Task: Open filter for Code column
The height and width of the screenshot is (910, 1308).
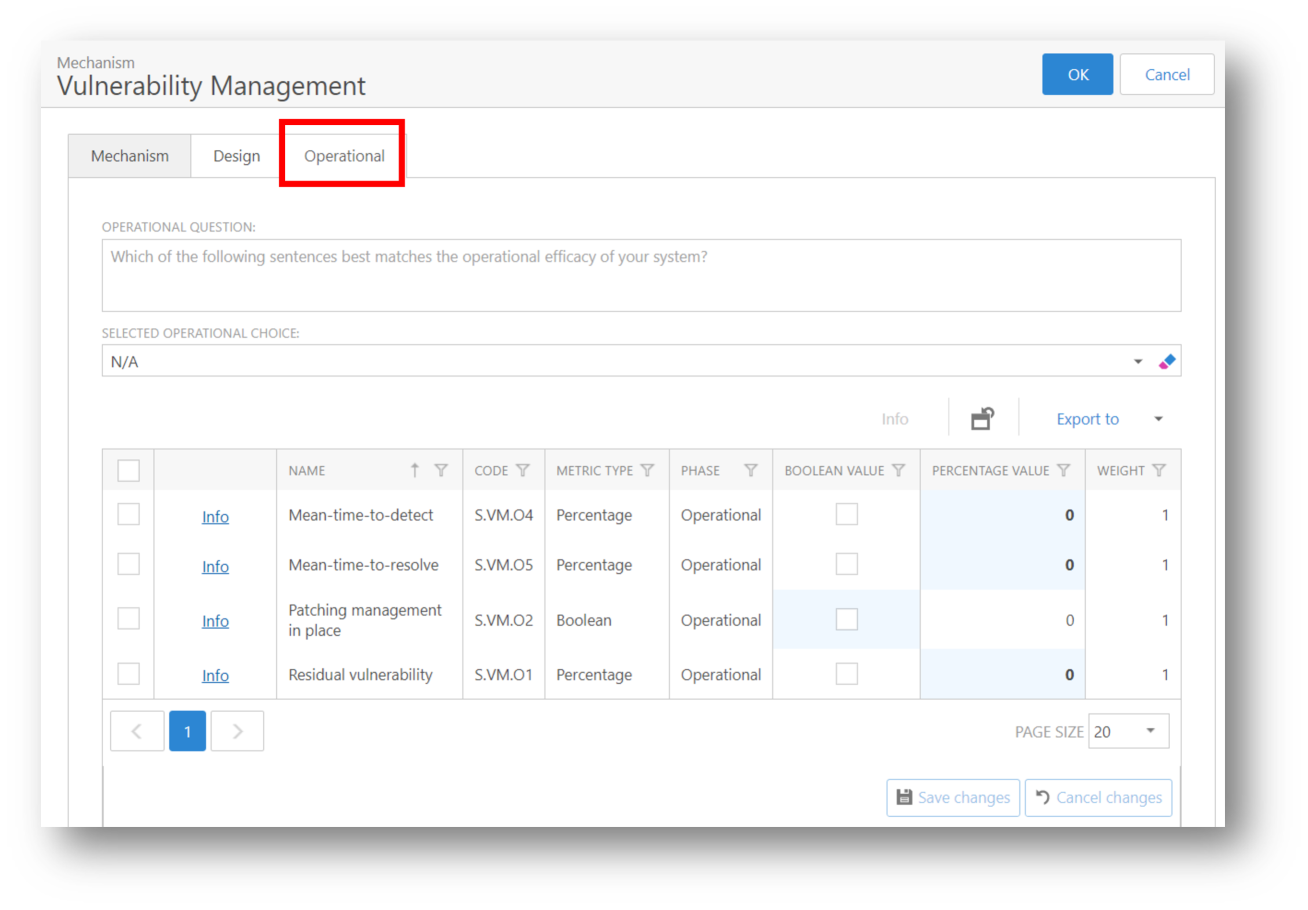Action: pyautogui.click(x=522, y=470)
